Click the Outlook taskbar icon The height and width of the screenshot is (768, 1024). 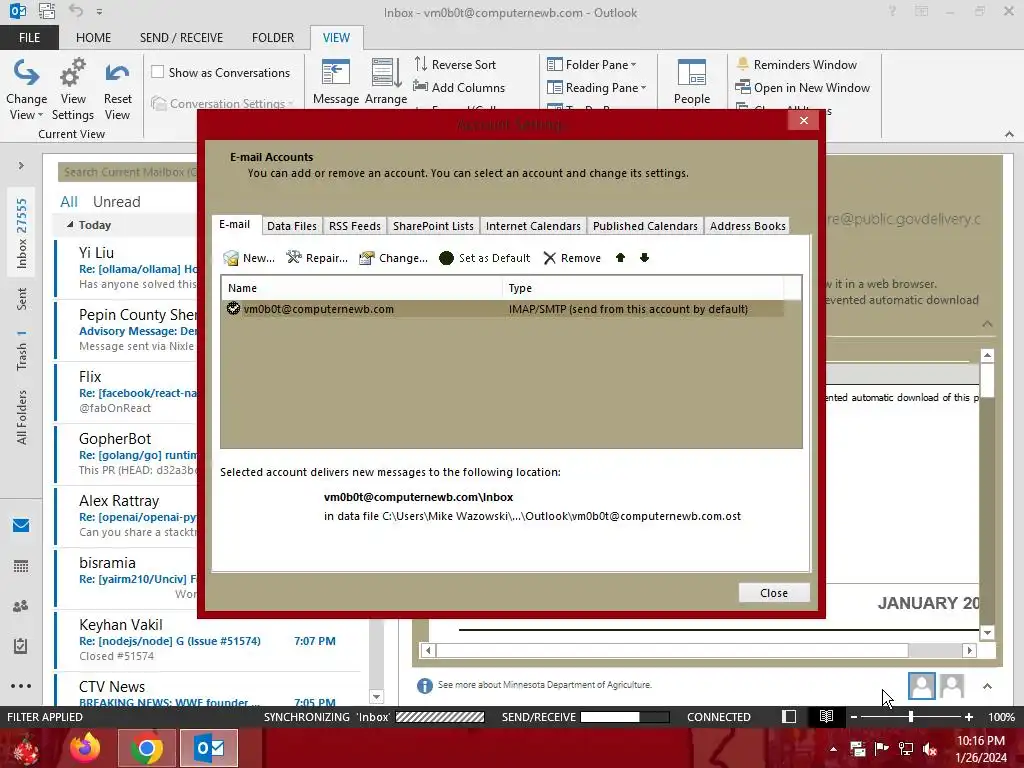pyautogui.click(x=209, y=748)
